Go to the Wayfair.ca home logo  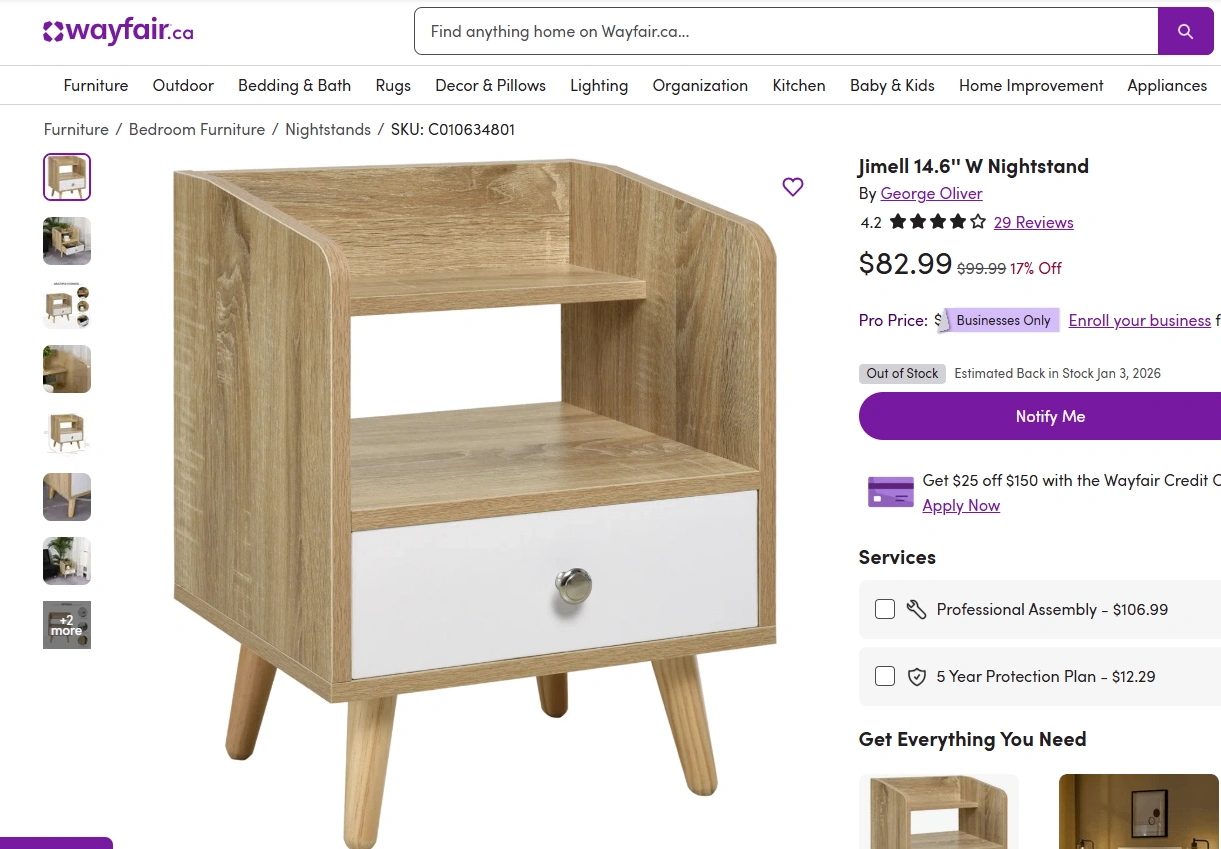[x=118, y=32]
